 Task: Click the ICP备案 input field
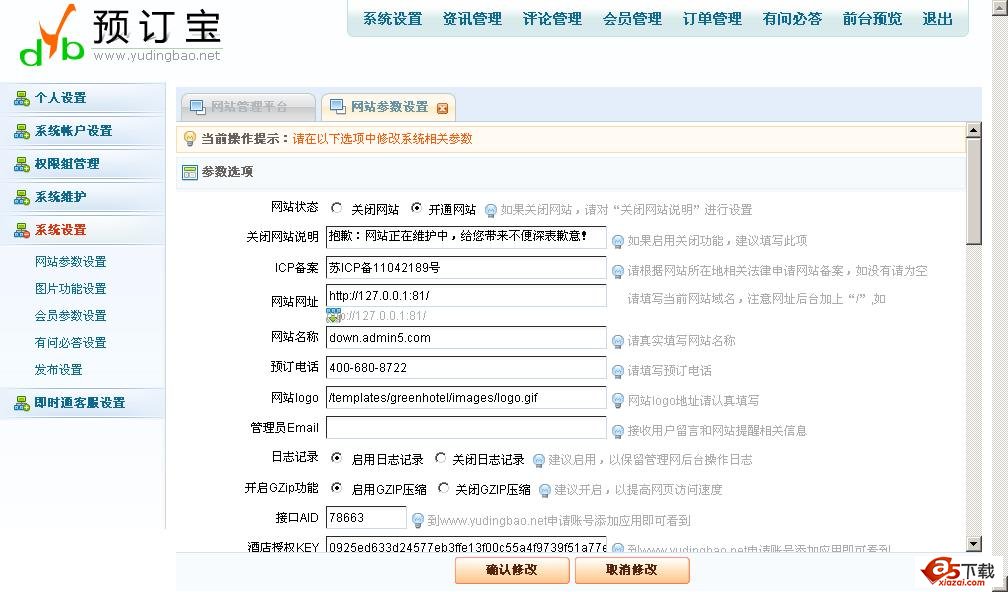click(x=466, y=268)
